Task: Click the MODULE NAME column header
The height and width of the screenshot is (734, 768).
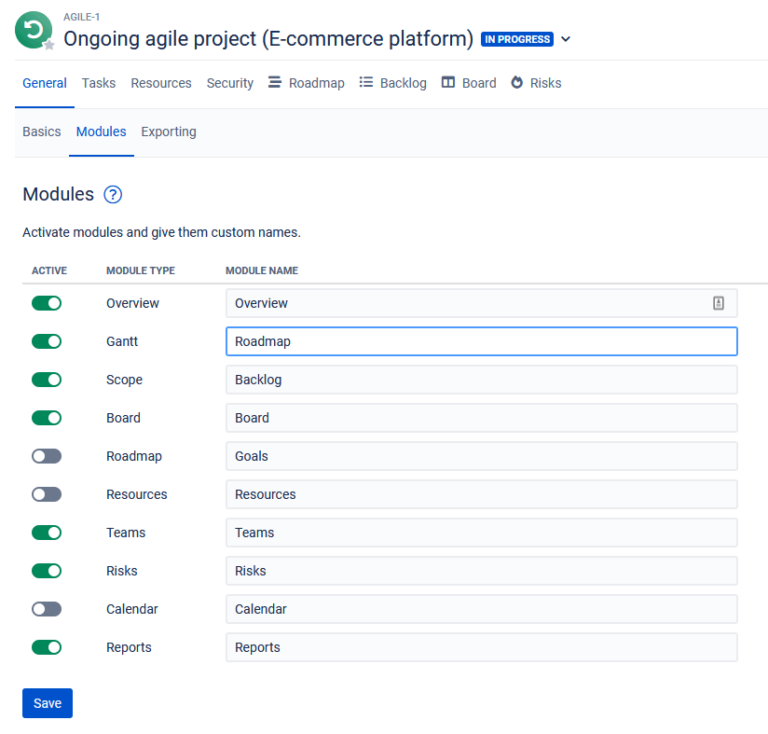Action: pyautogui.click(x=262, y=270)
